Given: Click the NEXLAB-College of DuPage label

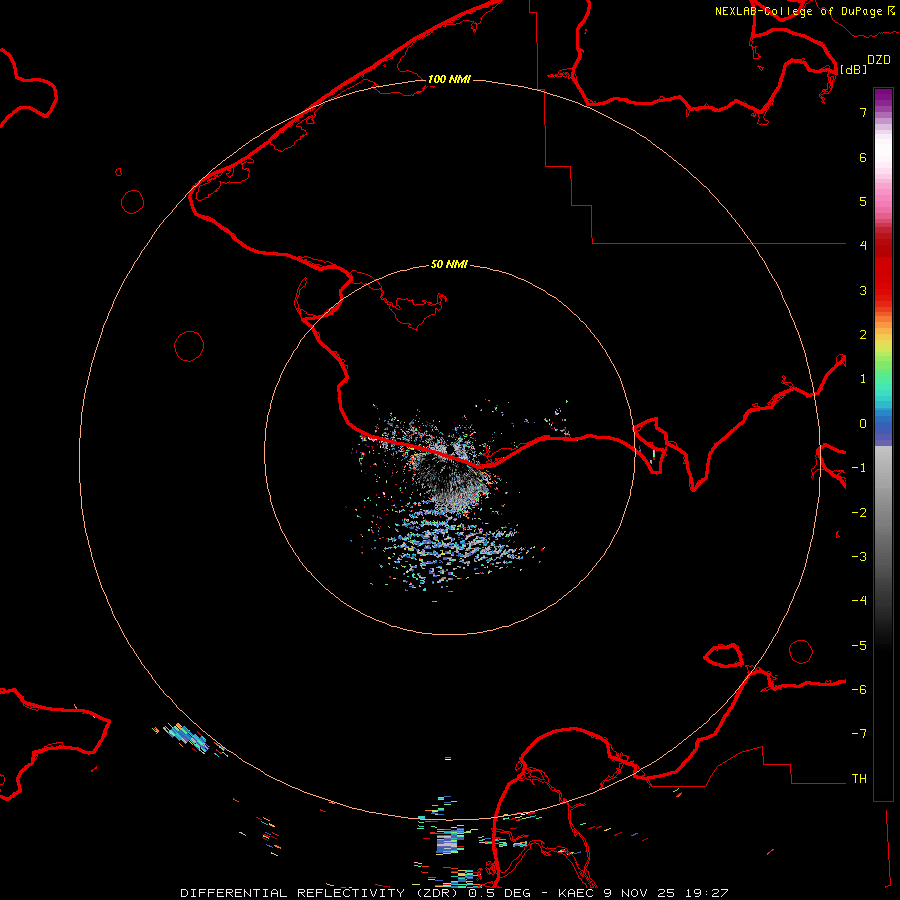Looking at the screenshot, I should click(798, 11).
